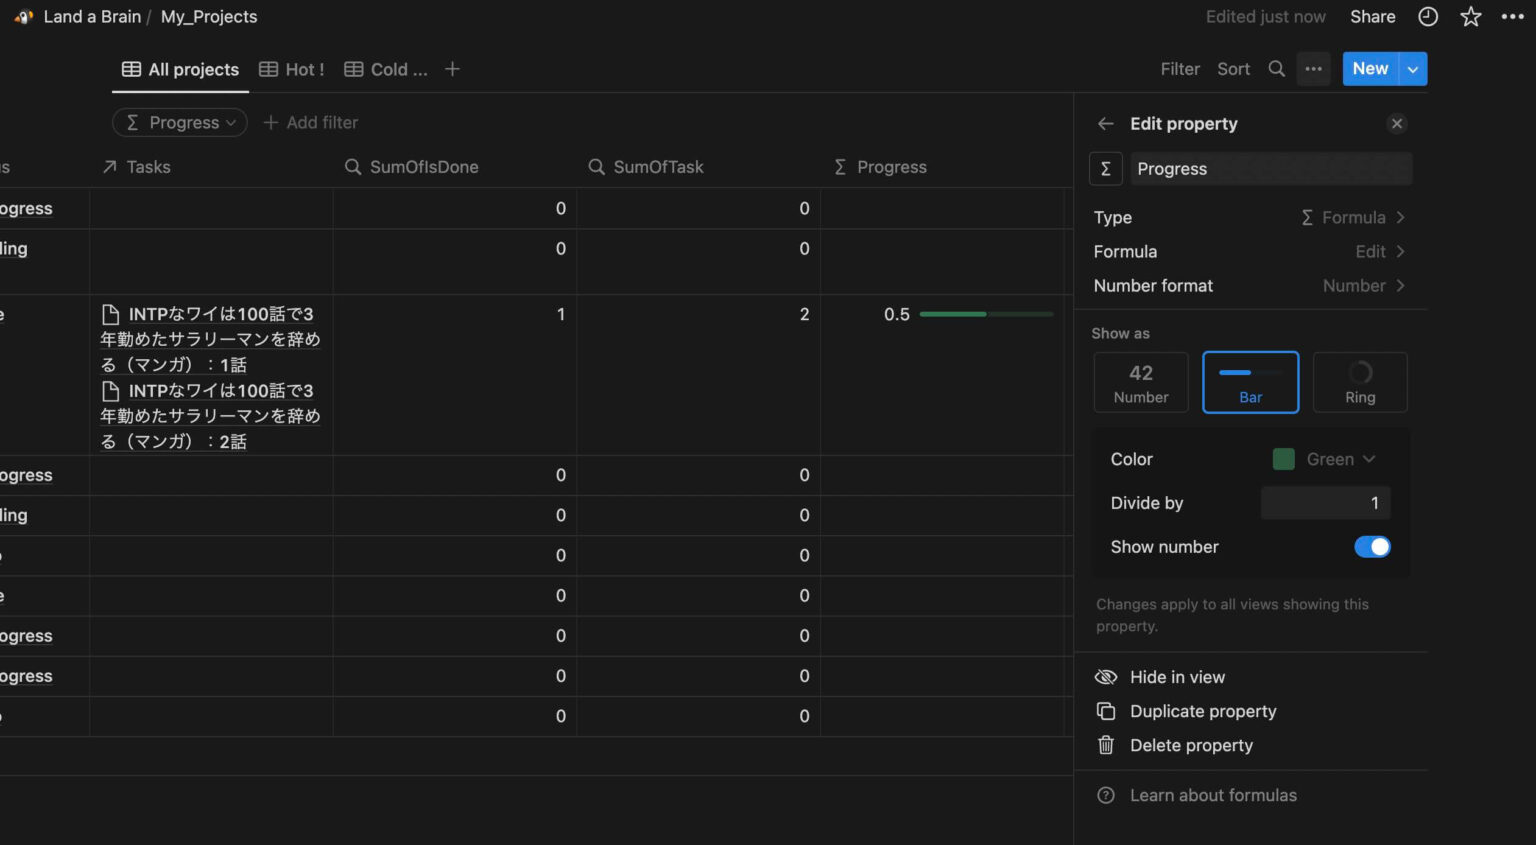Image resolution: width=1536 pixels, height=845 pixels.
Task: Select the Number display option
Action: (x=1141, y=382)
